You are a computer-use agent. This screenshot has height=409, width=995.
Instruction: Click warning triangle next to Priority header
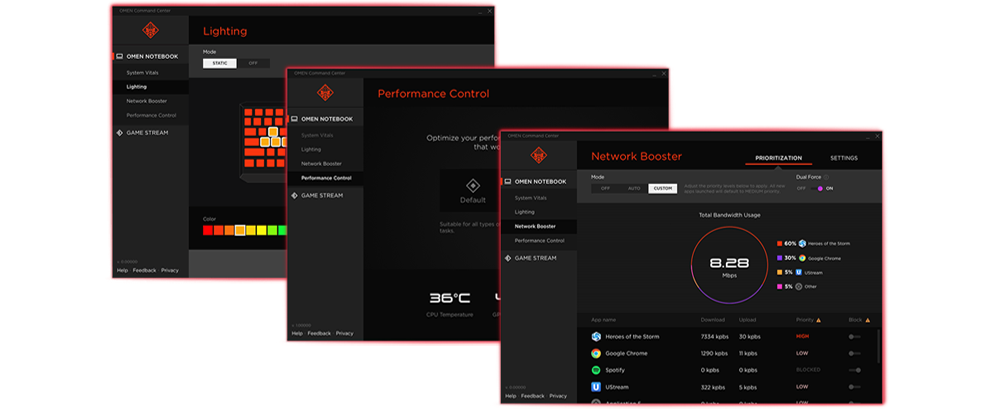tap(819, 320)
